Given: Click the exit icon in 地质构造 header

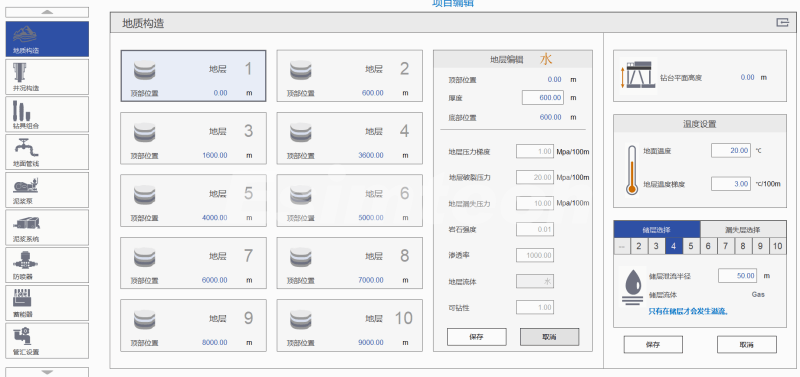Looking at the screenshot, I should 782,22.
